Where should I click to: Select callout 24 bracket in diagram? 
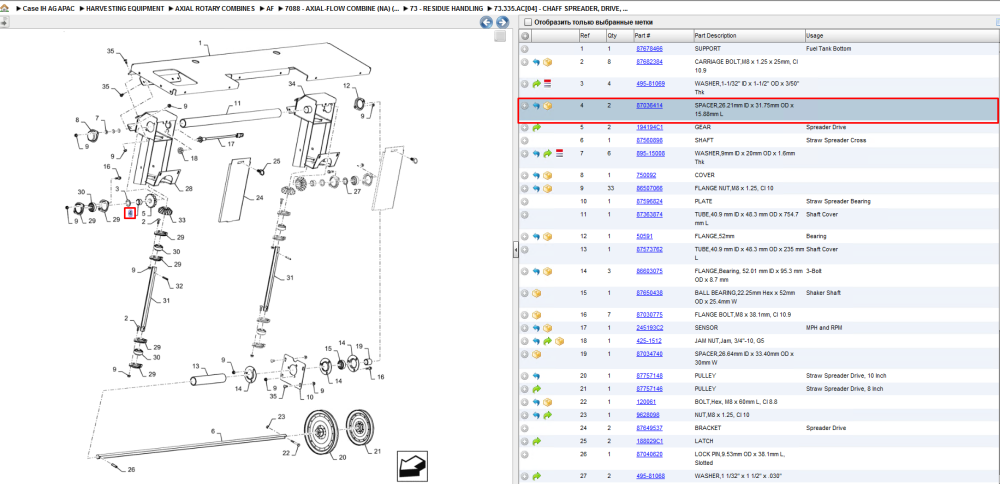click(x=260, y=198)
